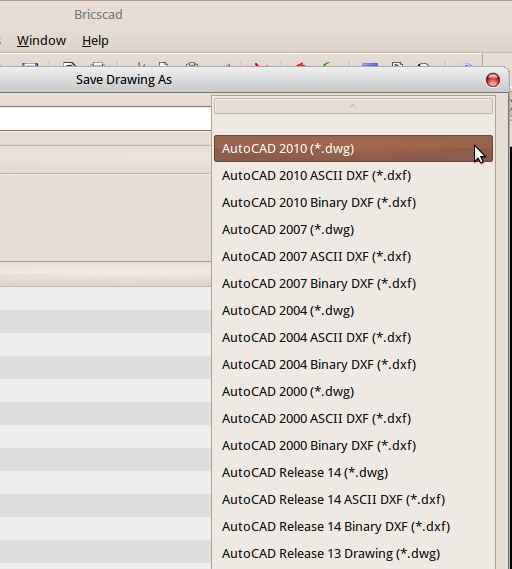Pick AutoCAD 2010 Binary DXF option
The image size is (512, 569).
pos(353,202)
